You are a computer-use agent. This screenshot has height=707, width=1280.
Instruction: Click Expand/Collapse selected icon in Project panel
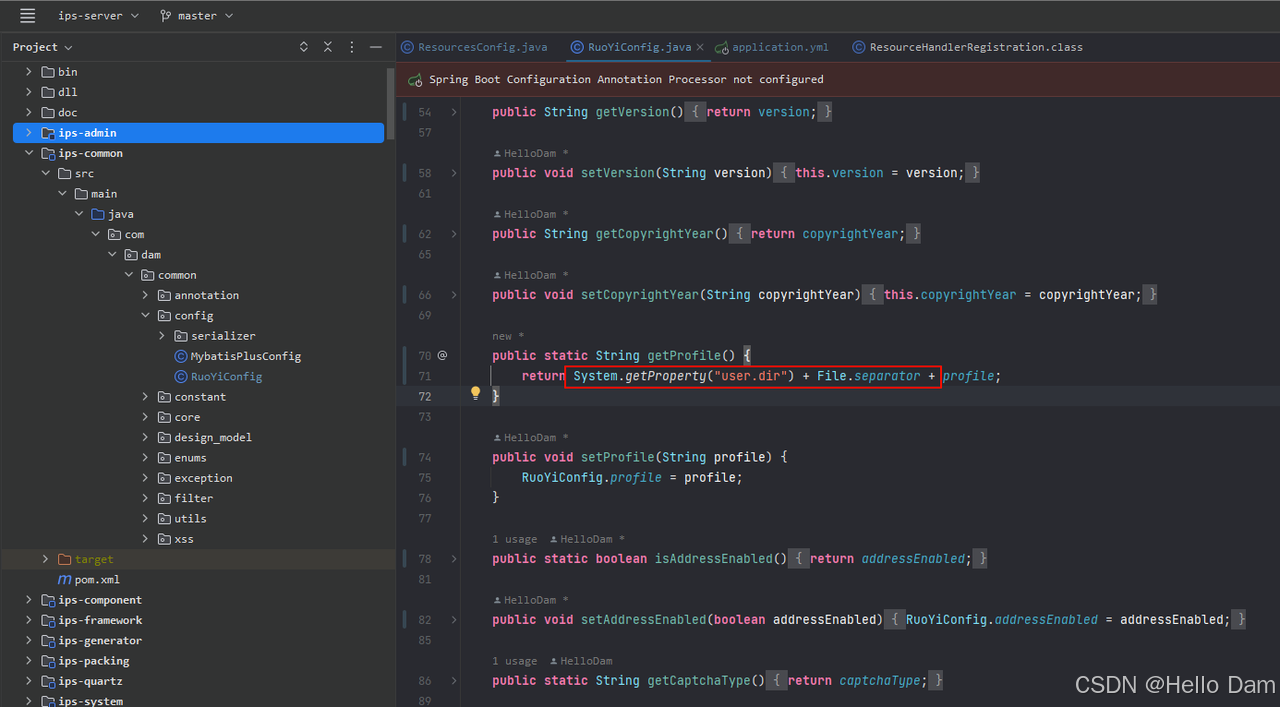click(304, 47)
